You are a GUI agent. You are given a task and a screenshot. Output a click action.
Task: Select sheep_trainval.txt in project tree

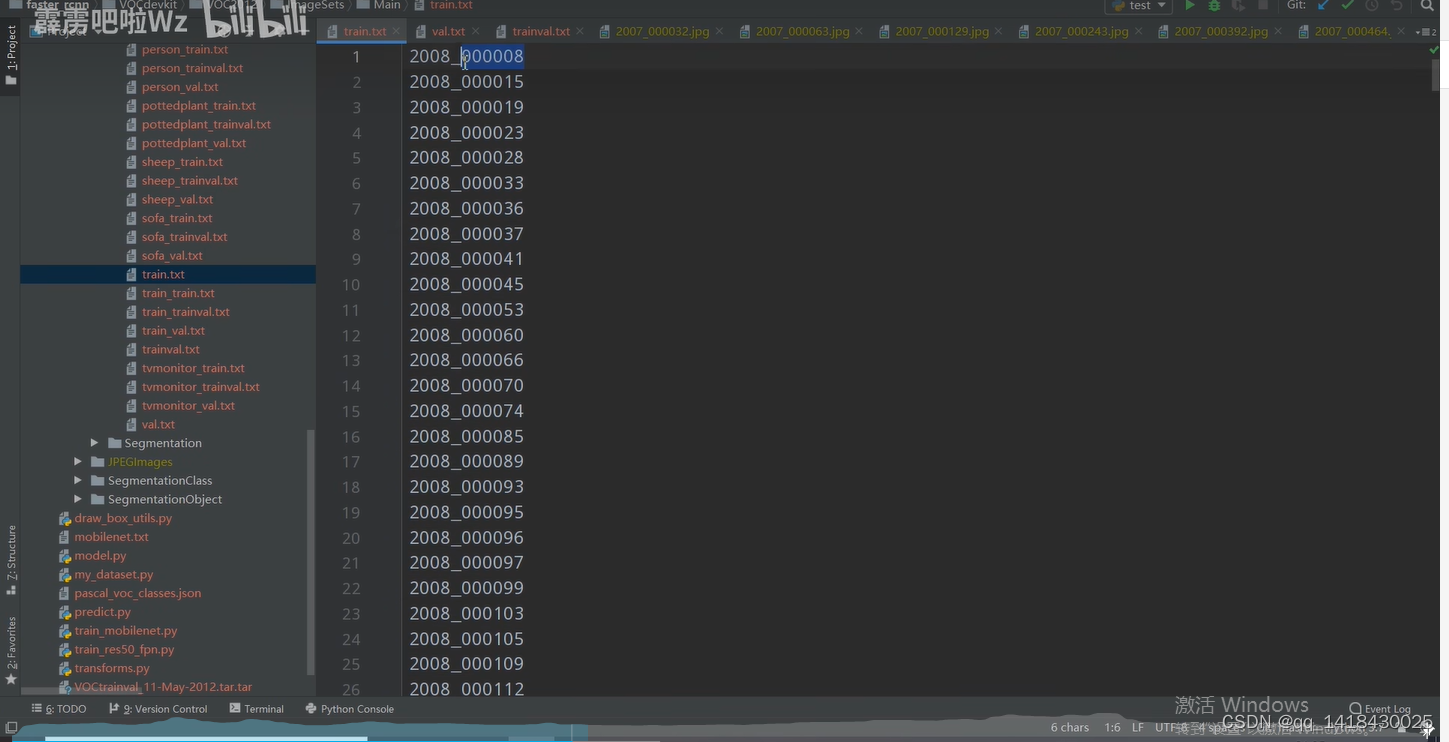point(190,181)
